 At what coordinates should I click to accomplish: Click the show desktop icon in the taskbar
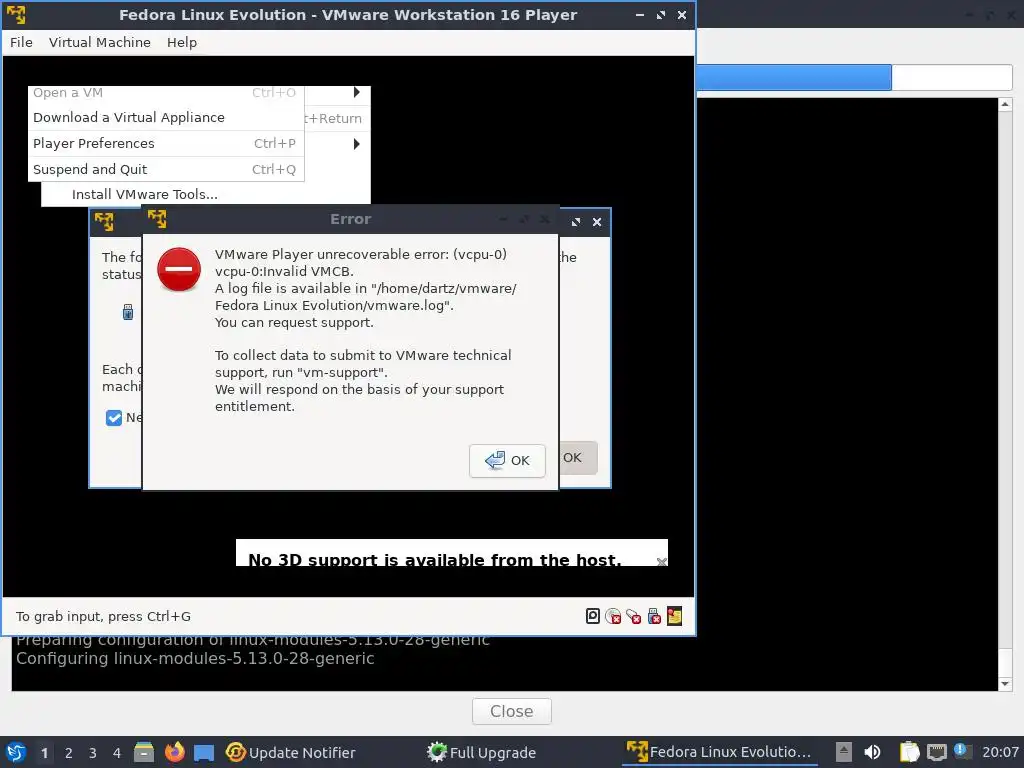(204, 753)
